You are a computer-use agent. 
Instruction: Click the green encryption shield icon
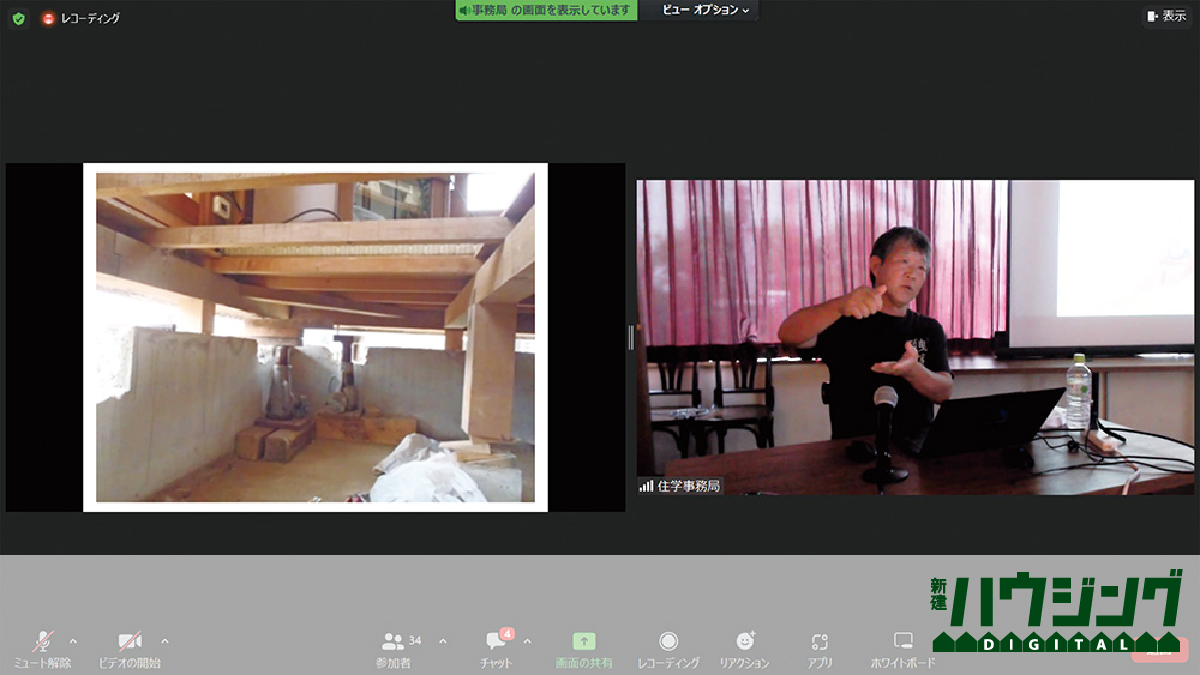point(18,18)
